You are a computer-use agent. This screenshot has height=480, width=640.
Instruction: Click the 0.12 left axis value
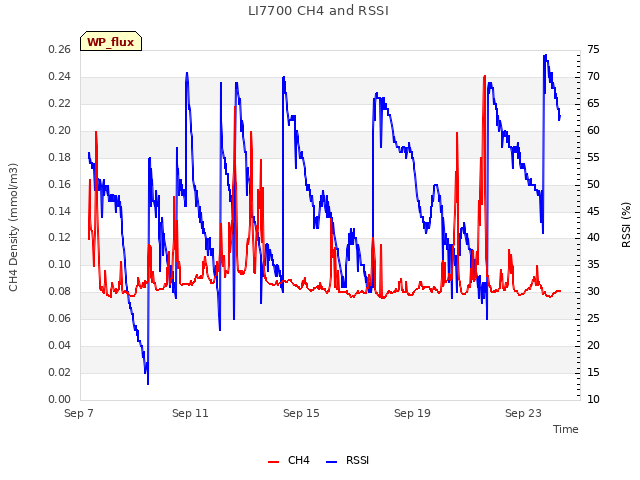[60, 238]
